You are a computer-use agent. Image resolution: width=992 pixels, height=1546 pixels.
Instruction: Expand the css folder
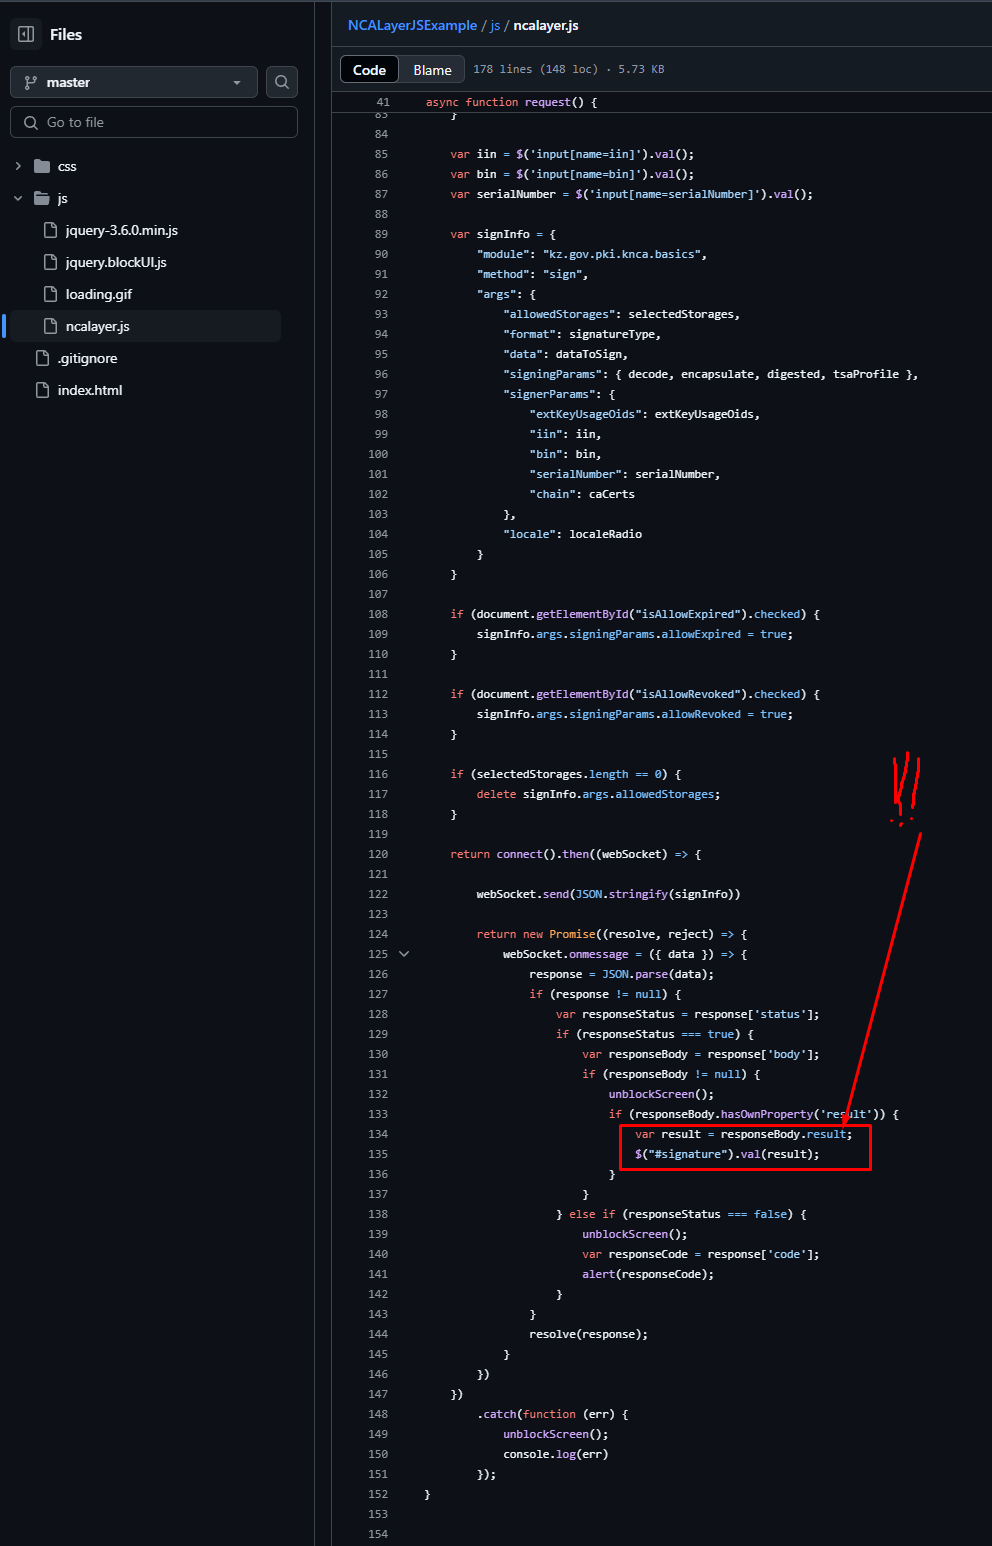pyautogui.click(x=17, y=165)
